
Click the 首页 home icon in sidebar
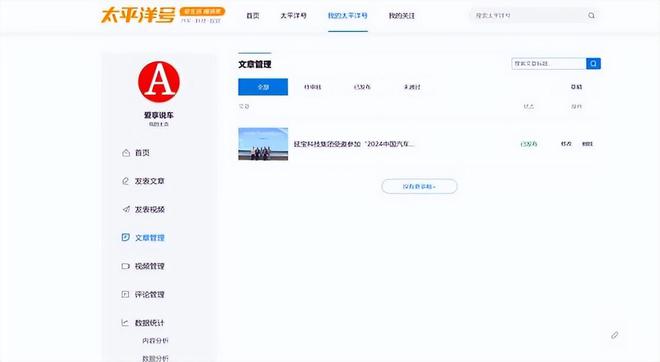[125, 153]
